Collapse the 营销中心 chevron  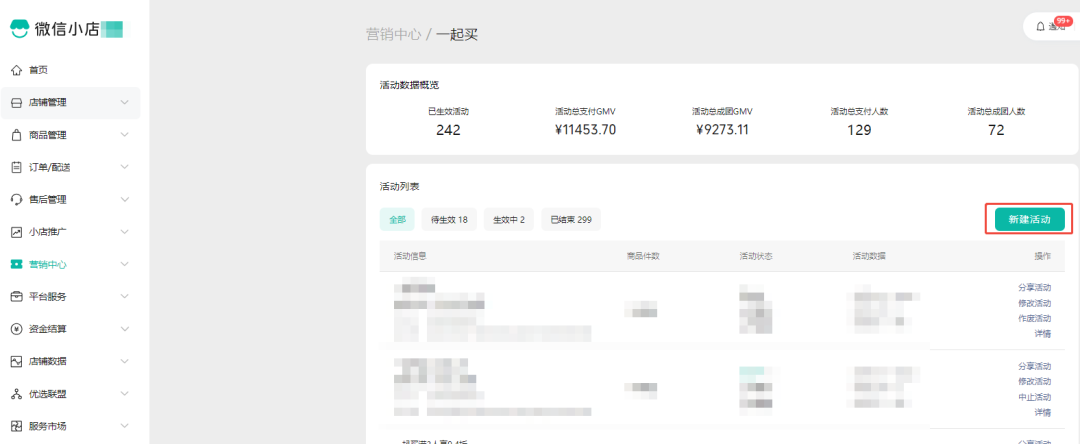click(x=125, y=264)
